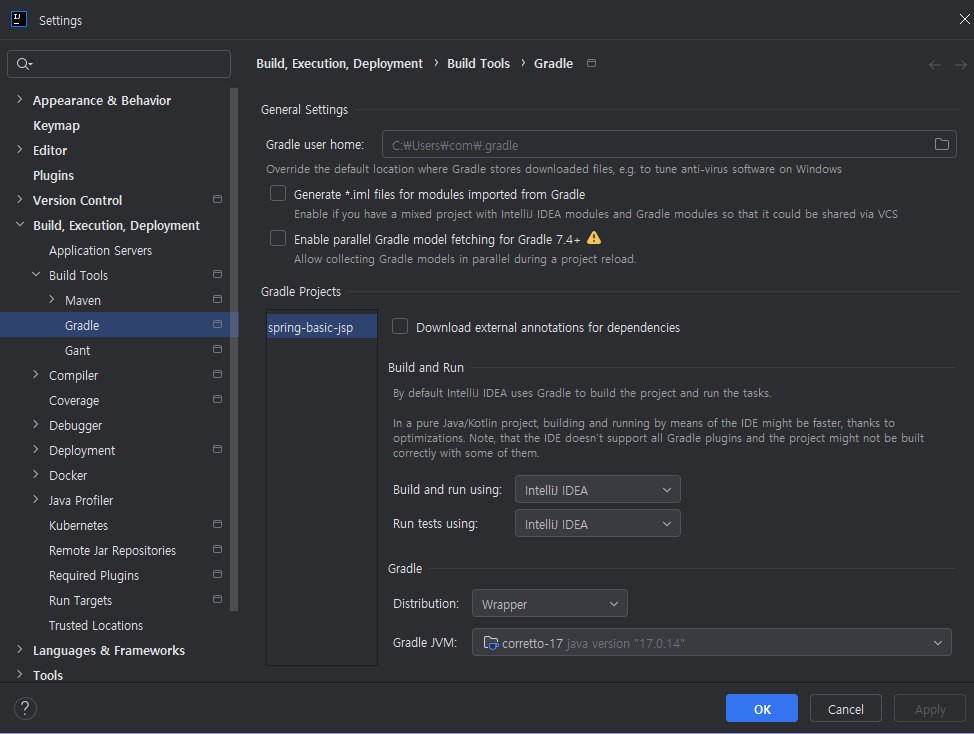Click project-level icon beside Maven
The image size is (974, 734).
click(217, 299)
